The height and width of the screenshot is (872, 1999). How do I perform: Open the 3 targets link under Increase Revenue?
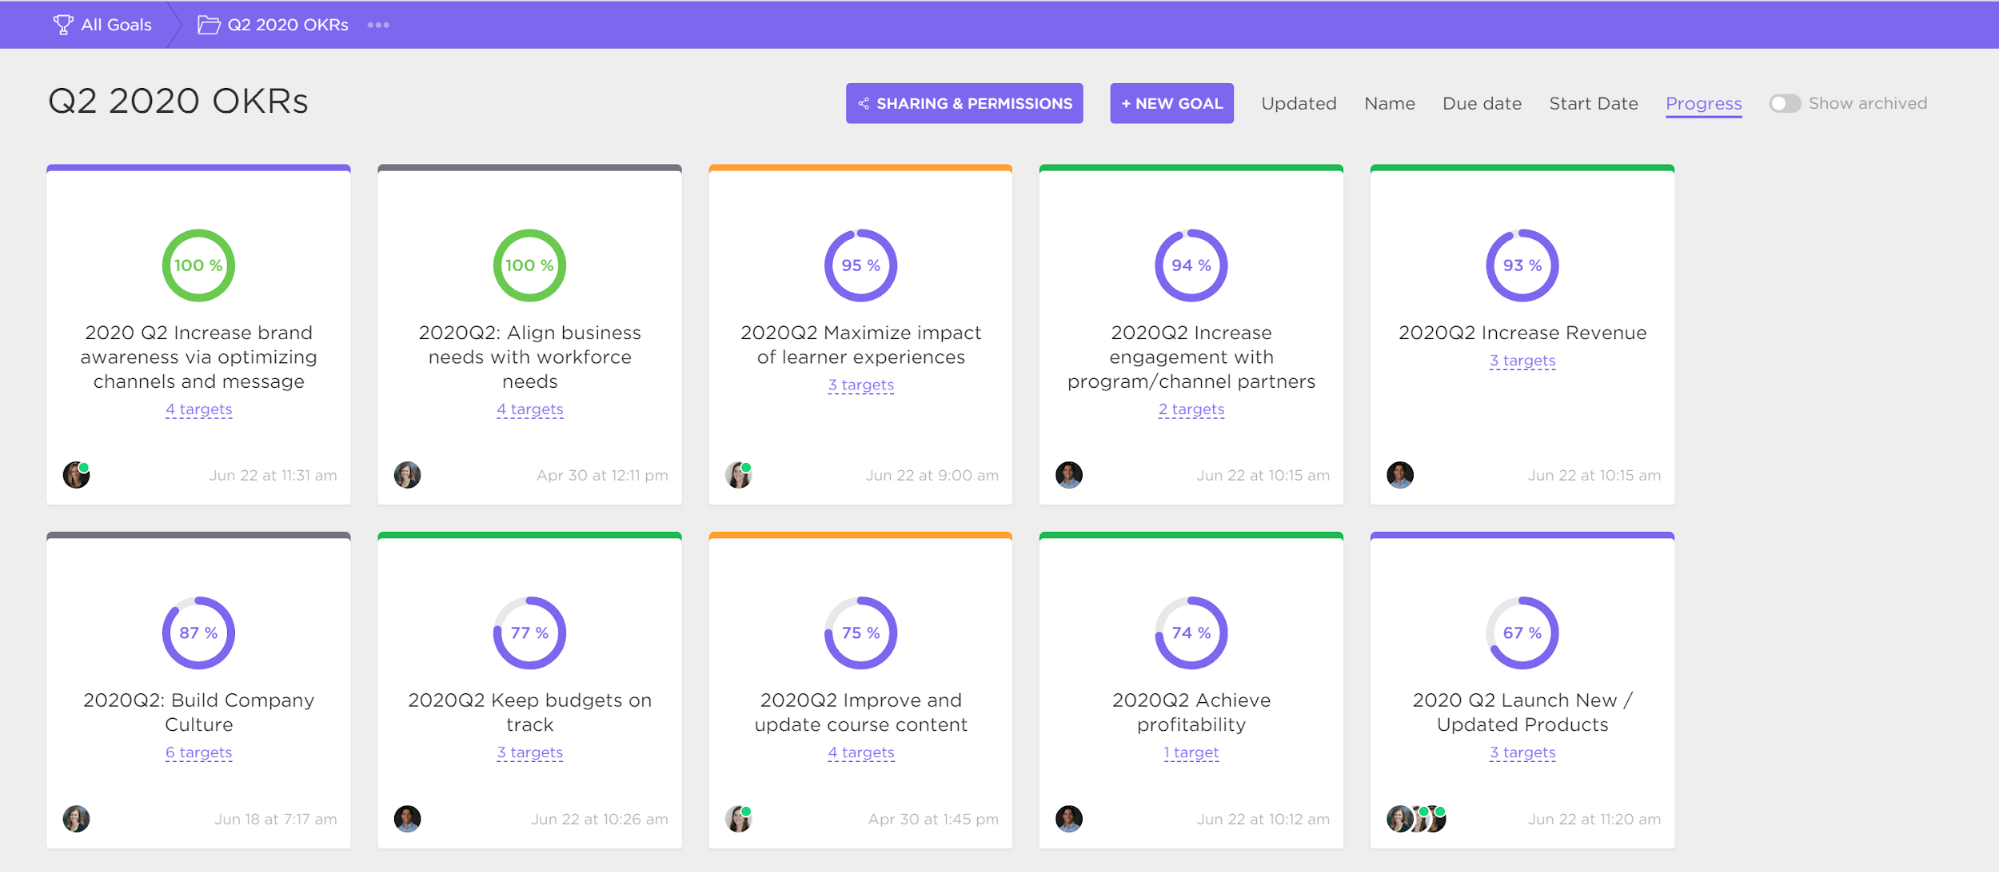tap(1522, 360)
